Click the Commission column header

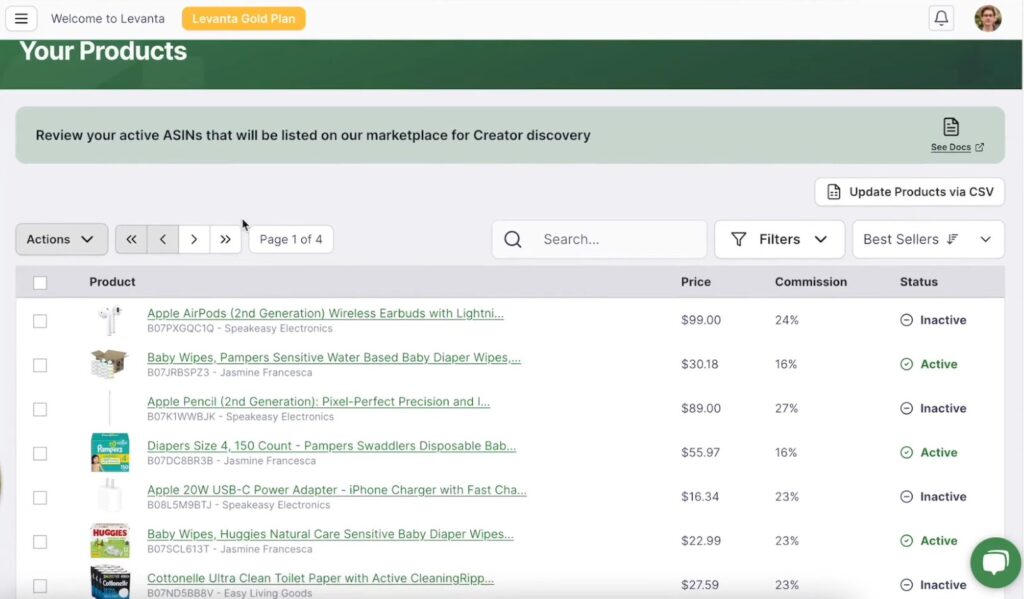[810, 282]
